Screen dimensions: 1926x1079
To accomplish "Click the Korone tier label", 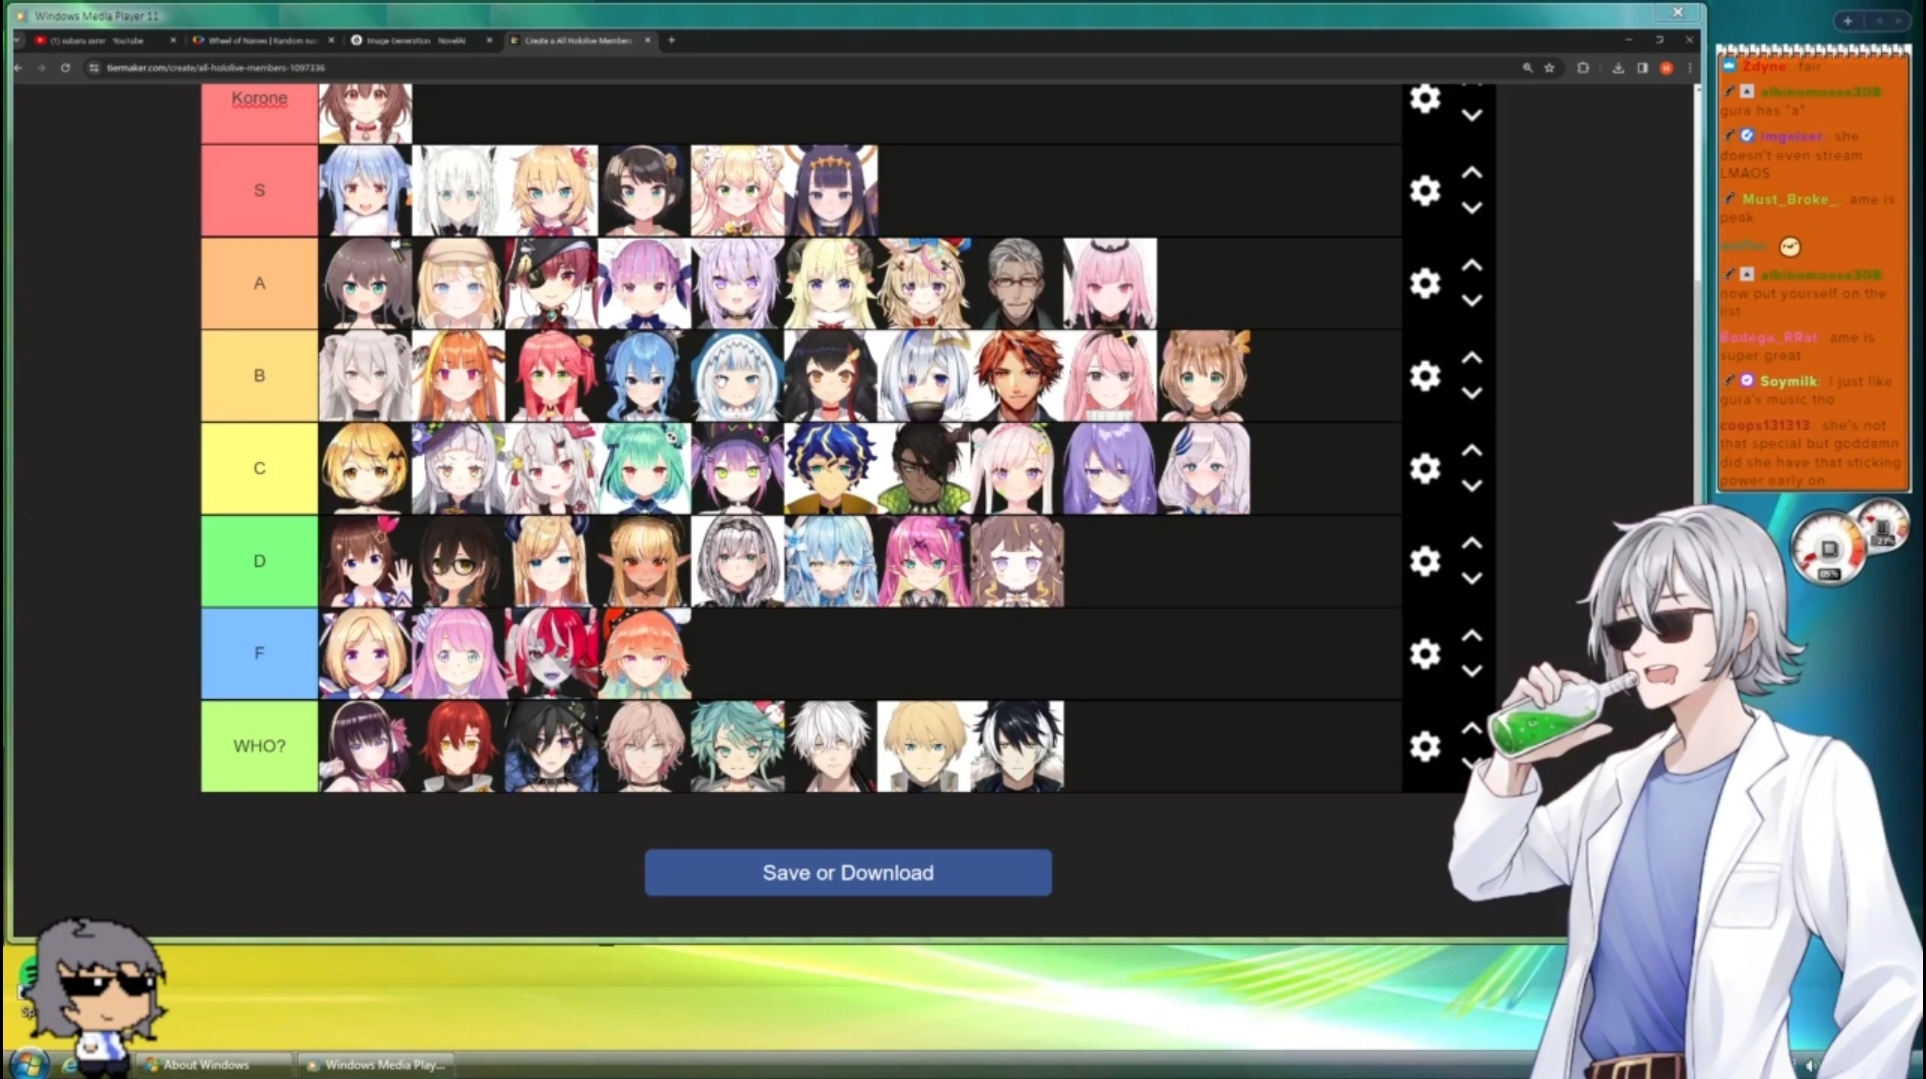I will point(259,98).
